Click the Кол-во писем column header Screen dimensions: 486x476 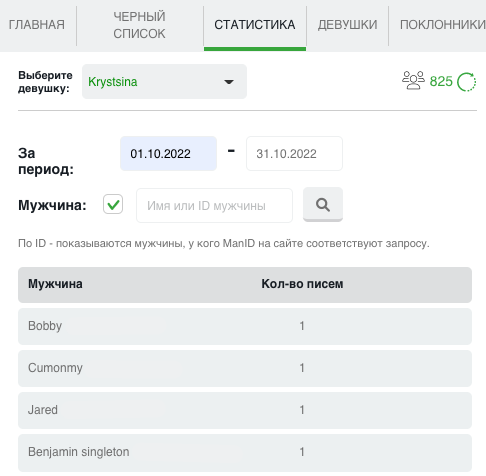[x=302, y=284]
